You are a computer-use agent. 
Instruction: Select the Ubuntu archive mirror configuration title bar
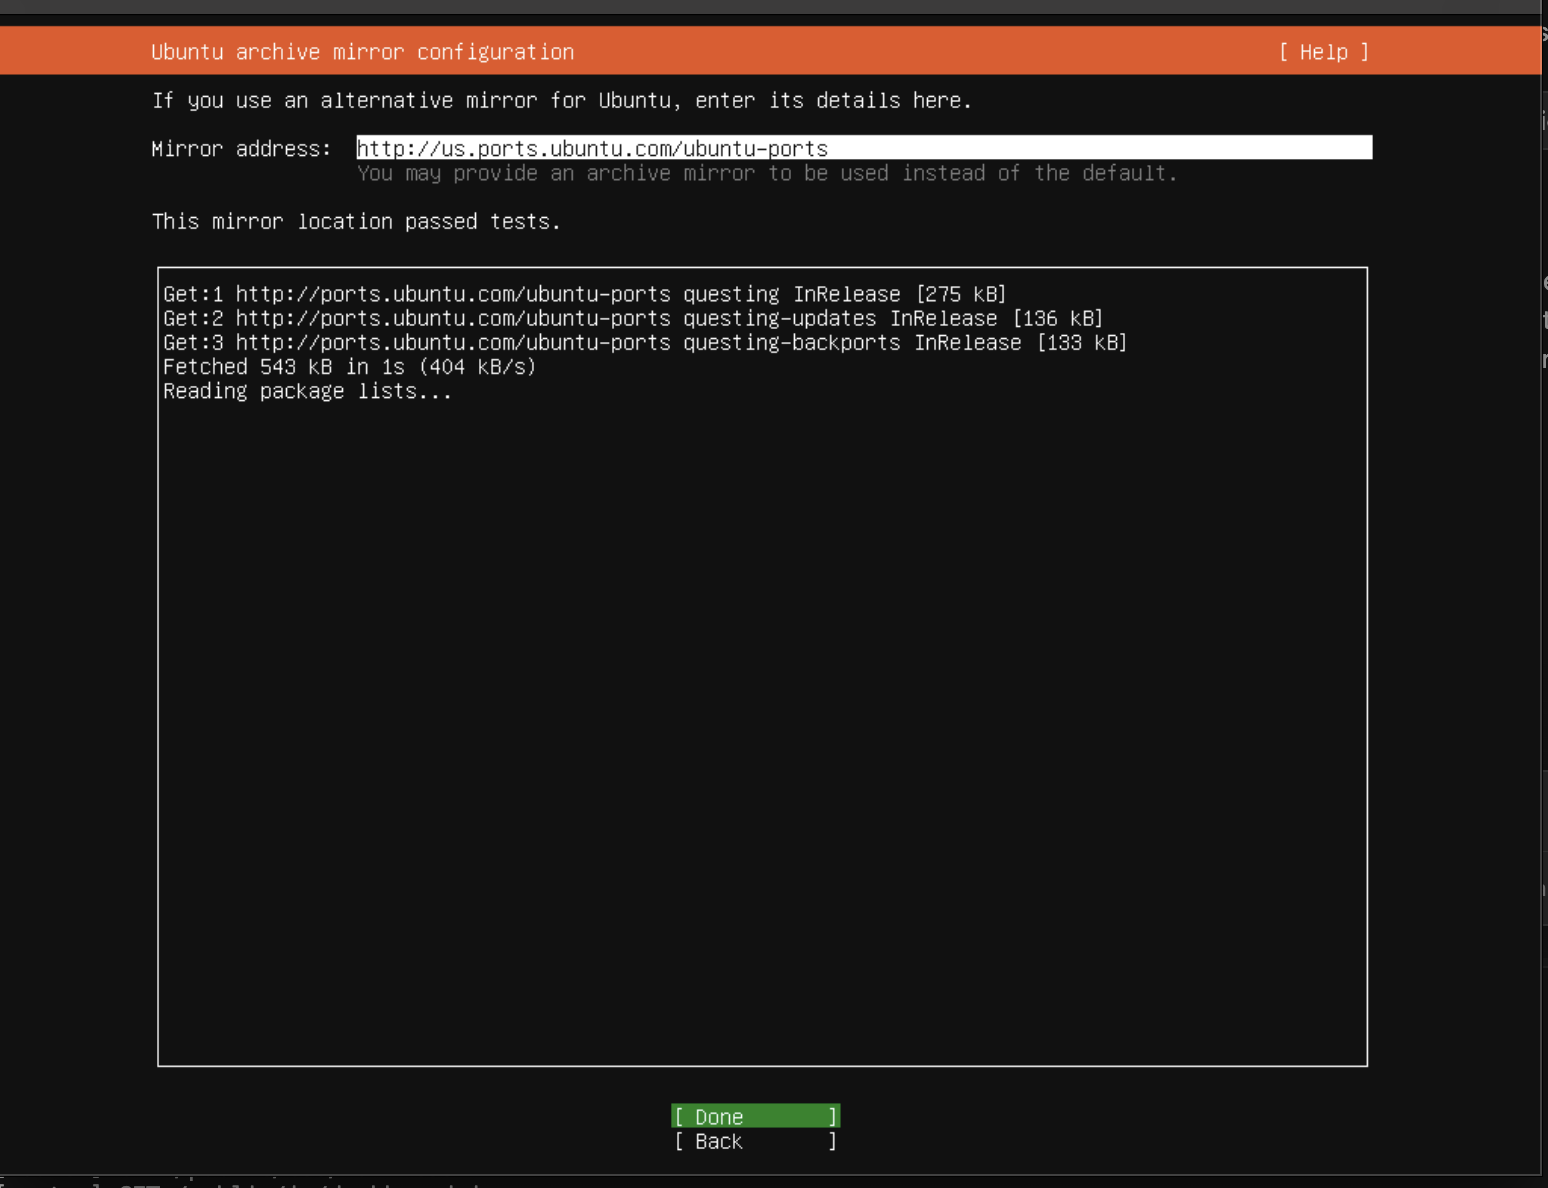coord(364,51)
